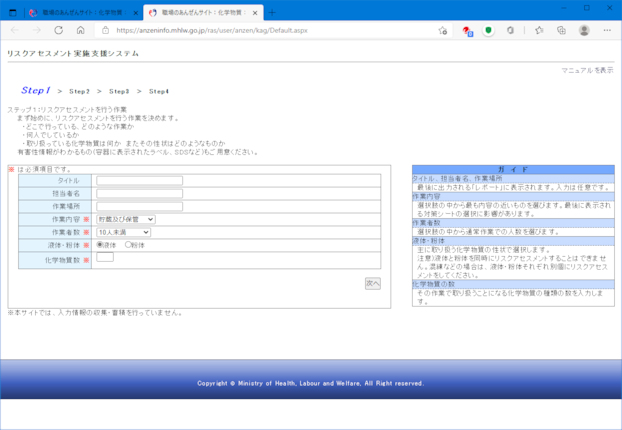
Task: Close the second, active browser tab
Action: coord(255,13)
